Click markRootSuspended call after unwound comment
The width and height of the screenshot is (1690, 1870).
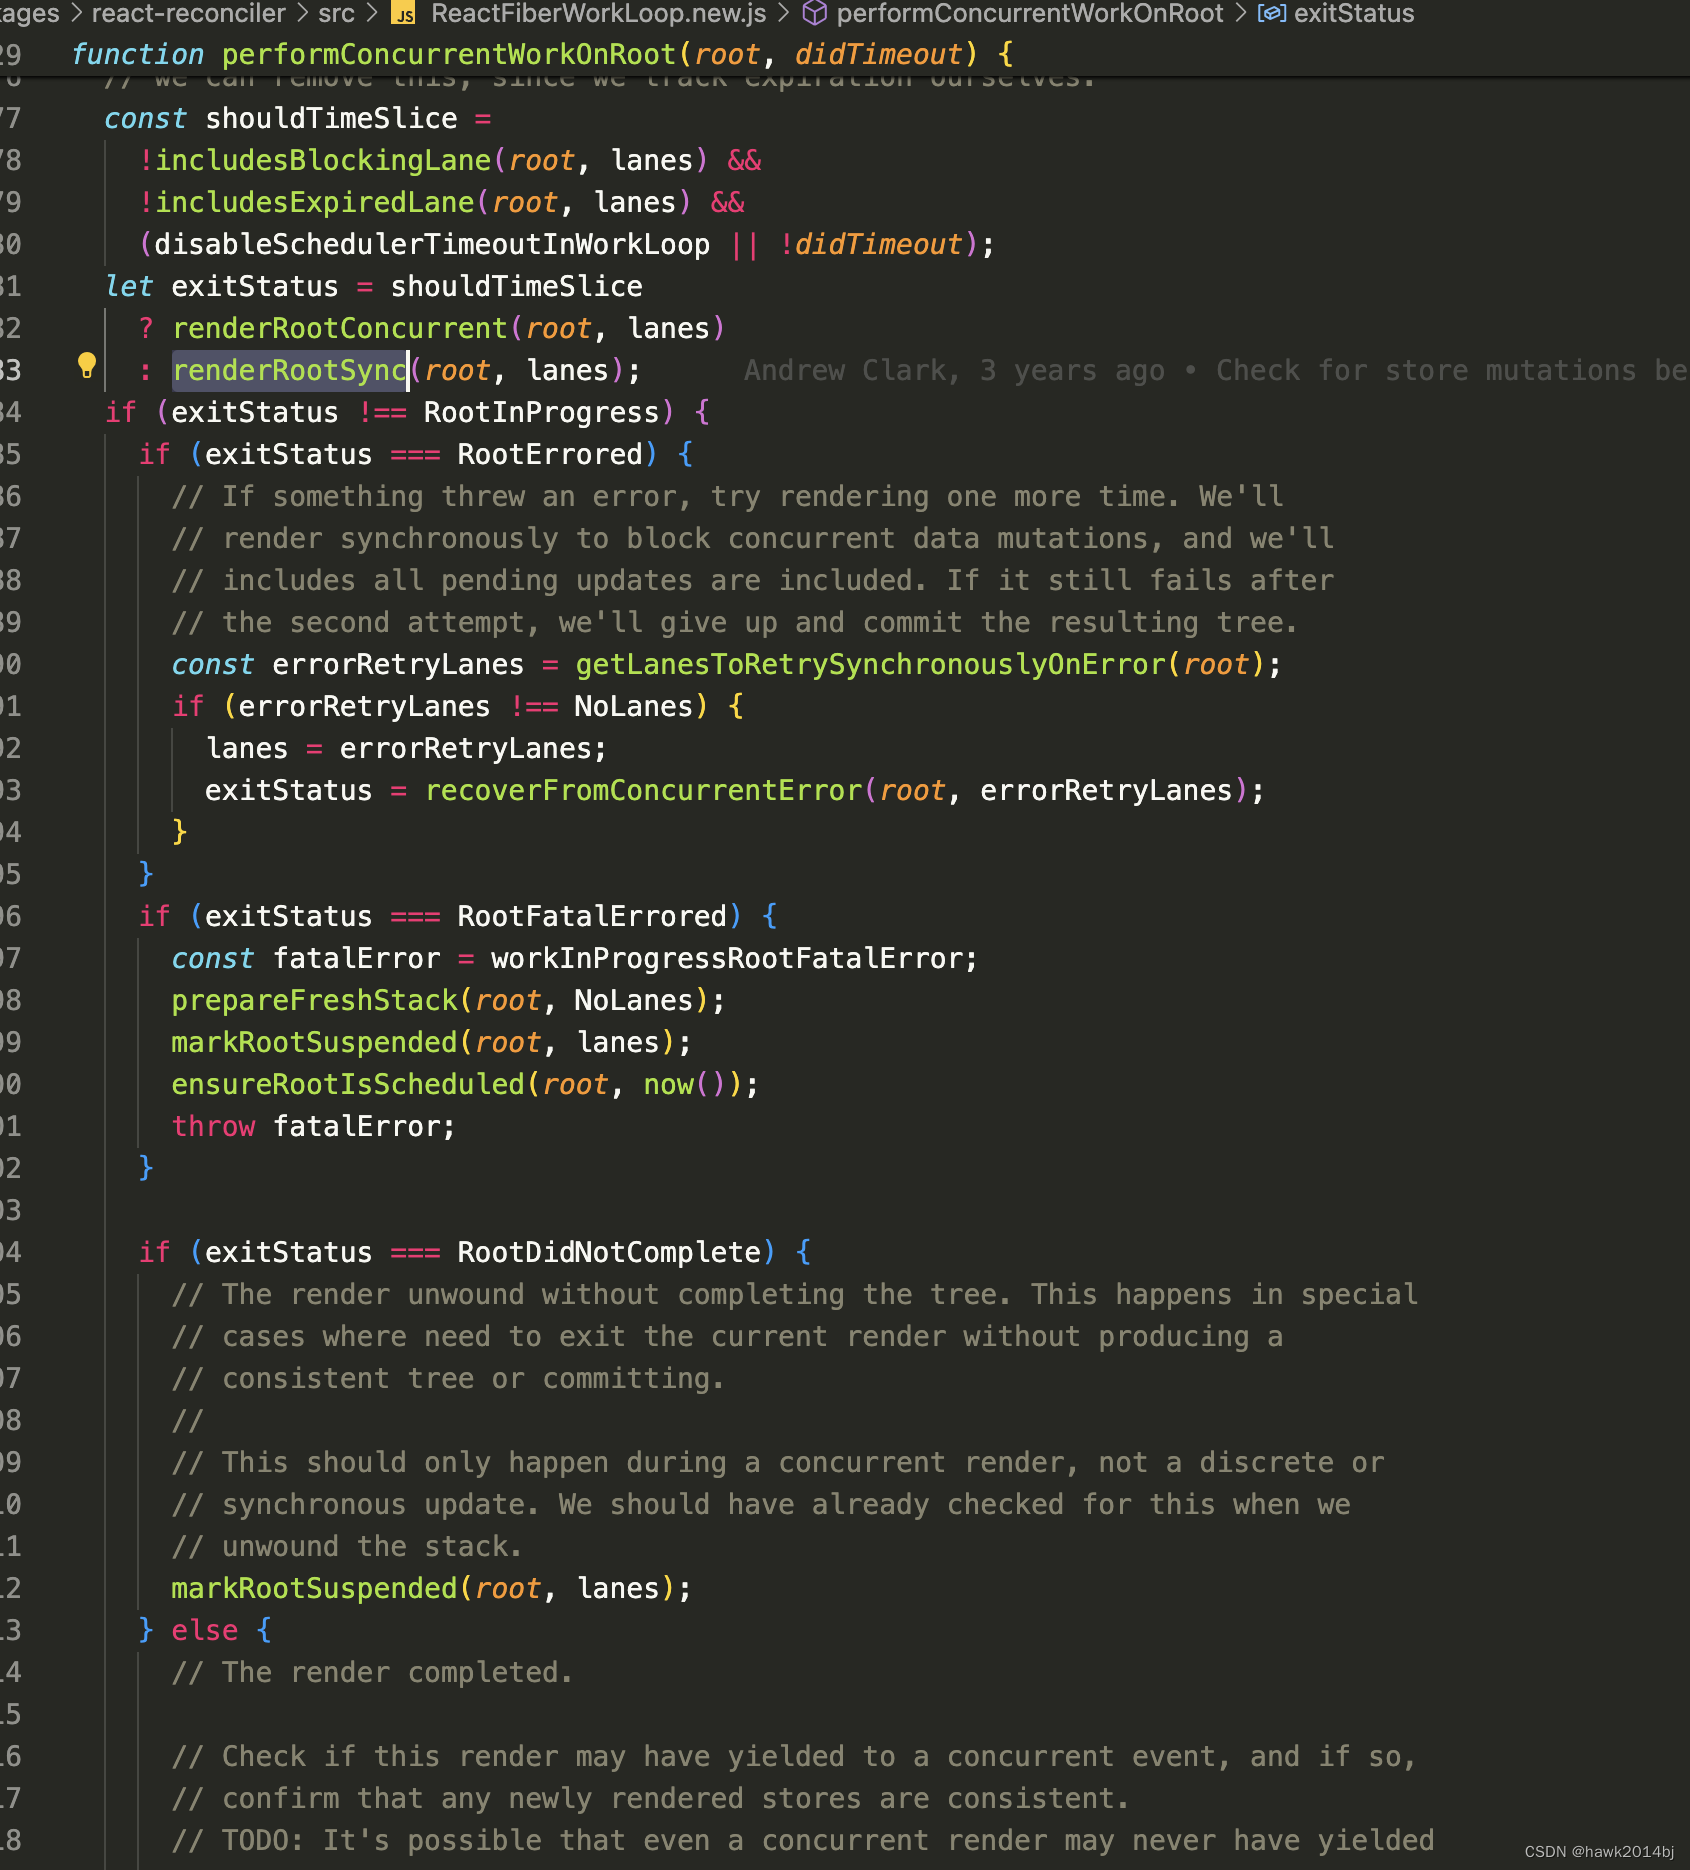(x=314, y=1588)
